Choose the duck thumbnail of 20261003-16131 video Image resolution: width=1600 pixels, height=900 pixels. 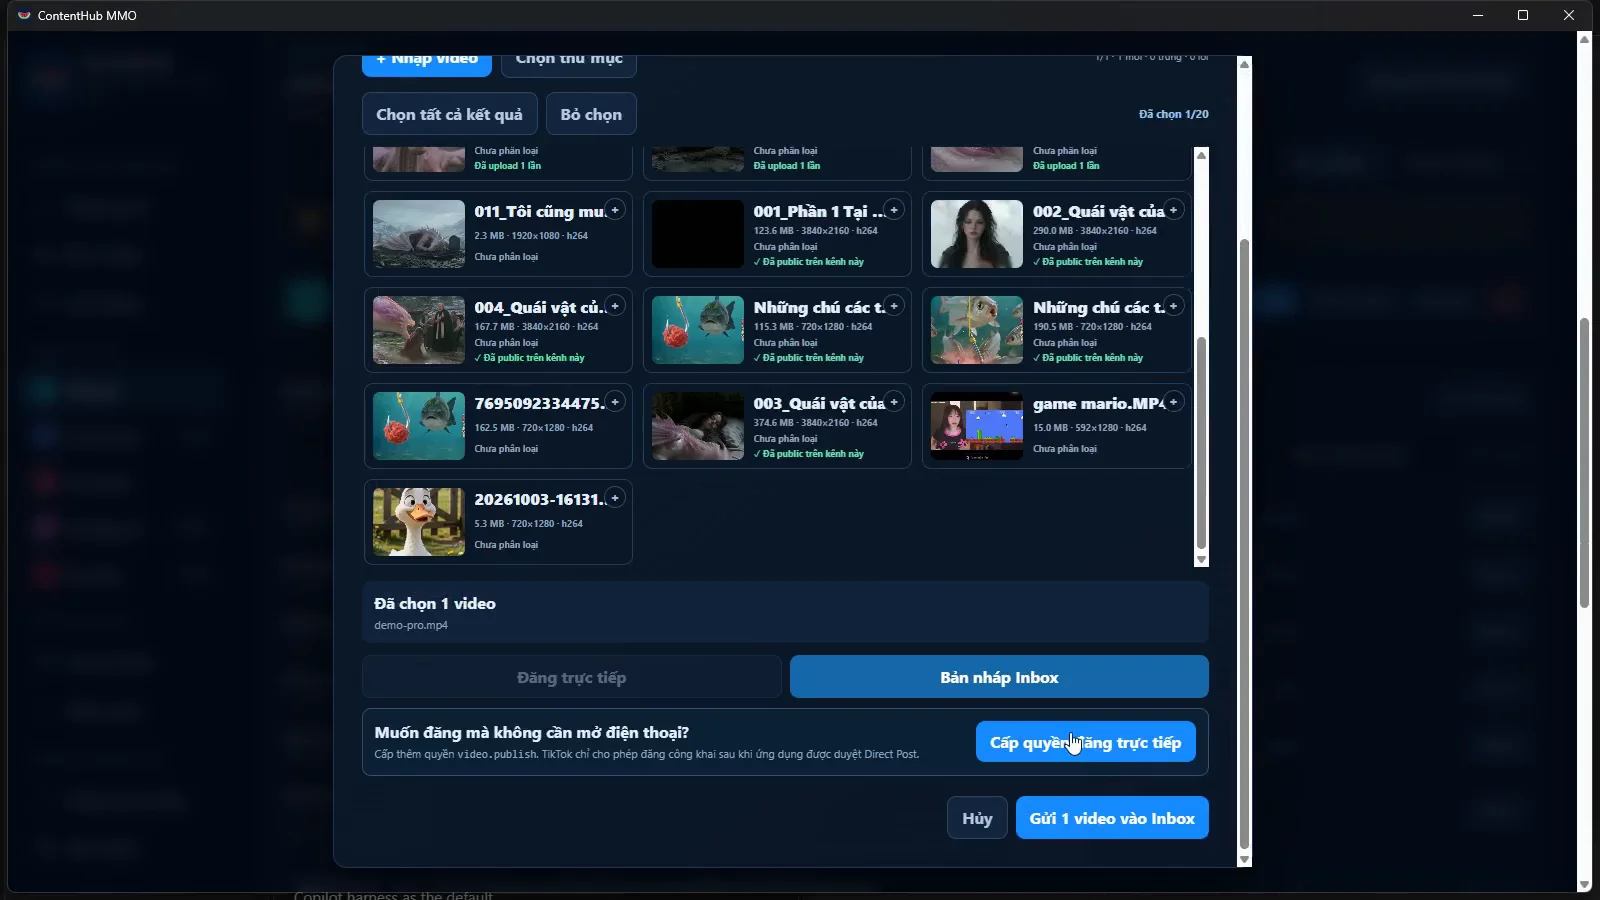coord(419,522)
